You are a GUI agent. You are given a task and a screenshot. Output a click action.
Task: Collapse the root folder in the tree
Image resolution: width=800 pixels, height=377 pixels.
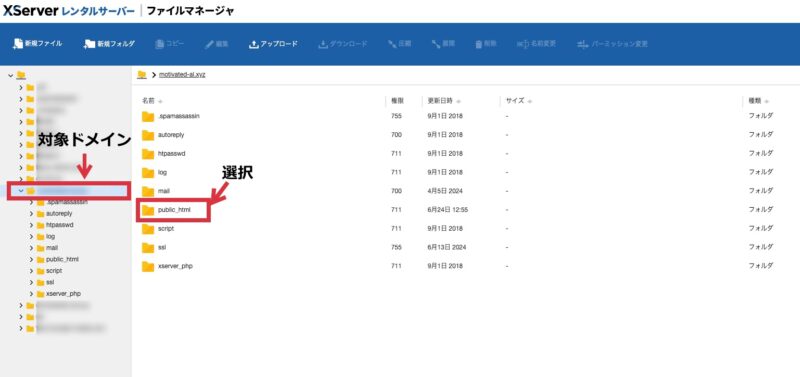[x=10, y=76]
